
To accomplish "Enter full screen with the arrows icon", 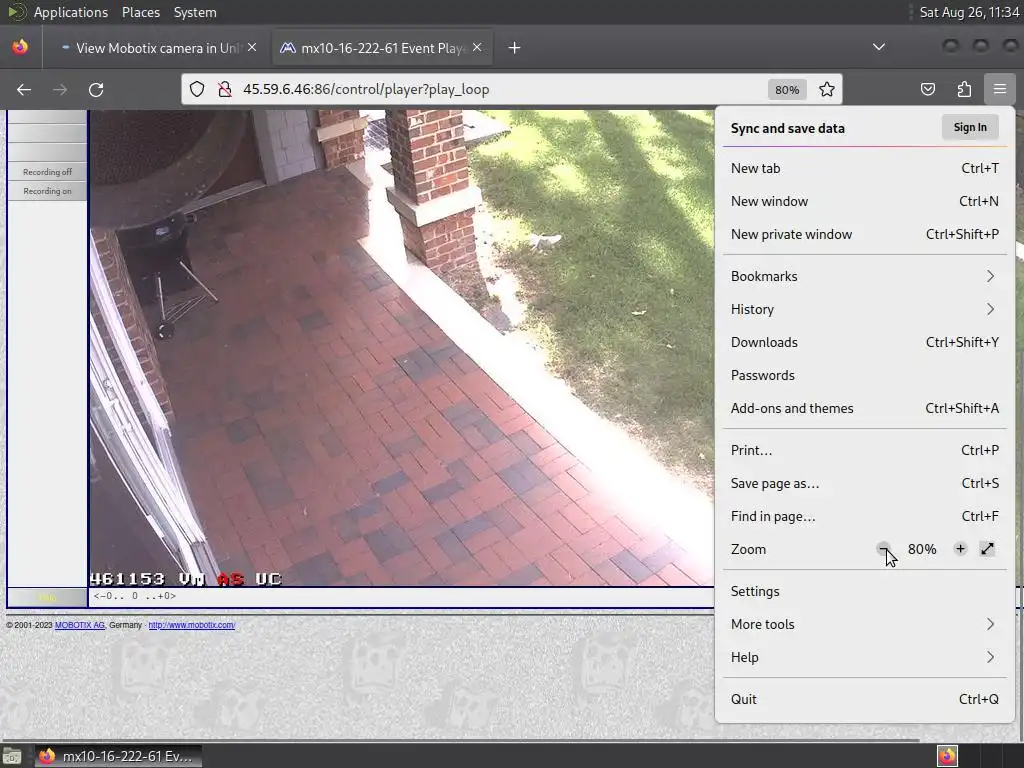I will [x=987, y=549].
